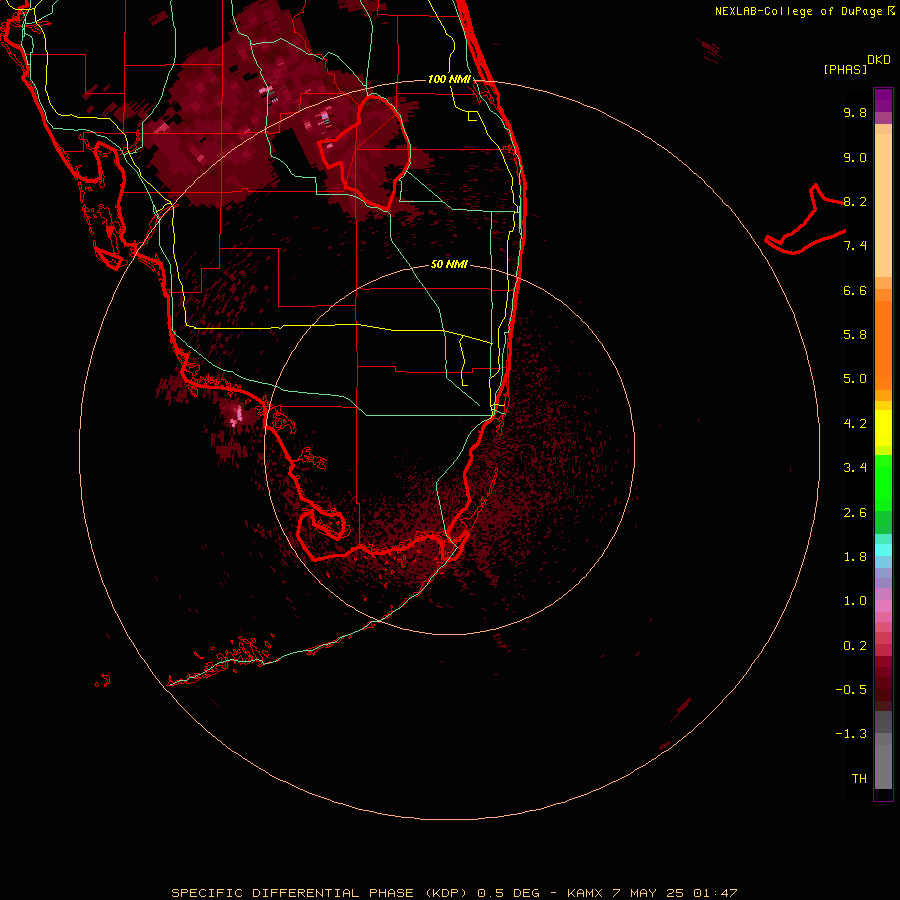Image resolution: width=900 pixels, height=900 pixels.
Task: Click the -0.5 colorbar value
Action: (851, 690)
